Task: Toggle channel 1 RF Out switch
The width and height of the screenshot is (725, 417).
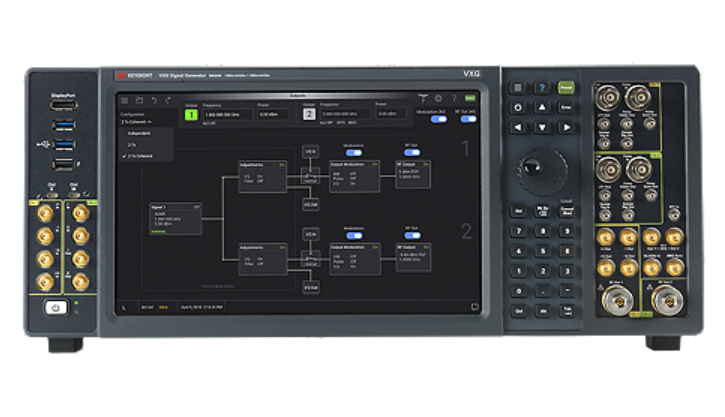Action: 412,152
